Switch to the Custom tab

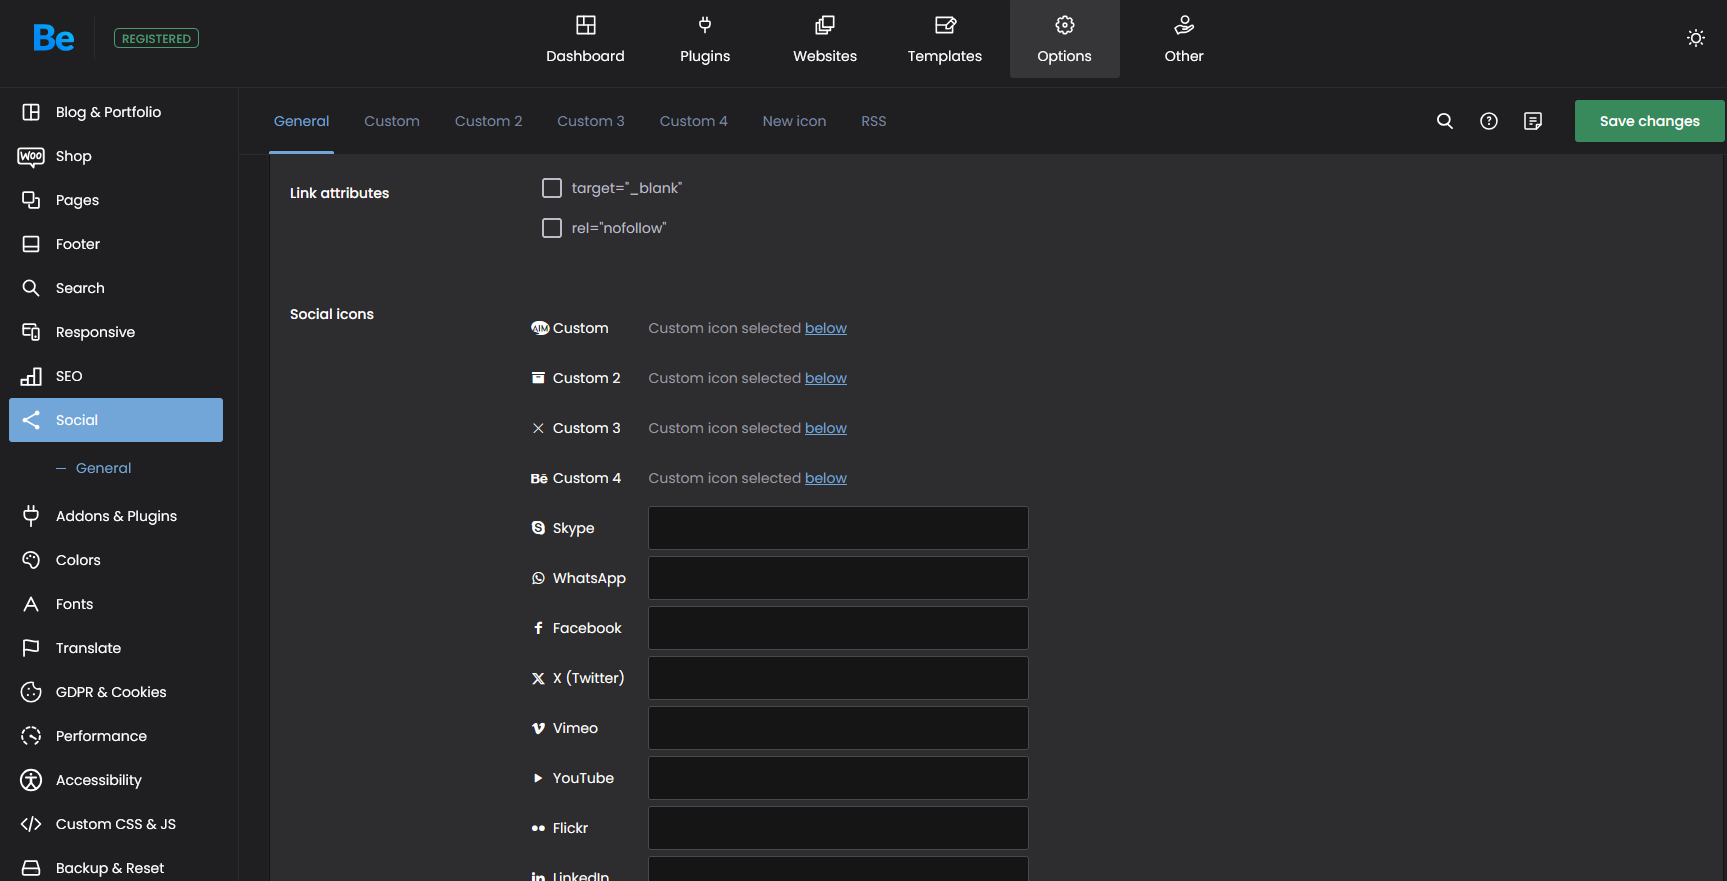(392, 121)
